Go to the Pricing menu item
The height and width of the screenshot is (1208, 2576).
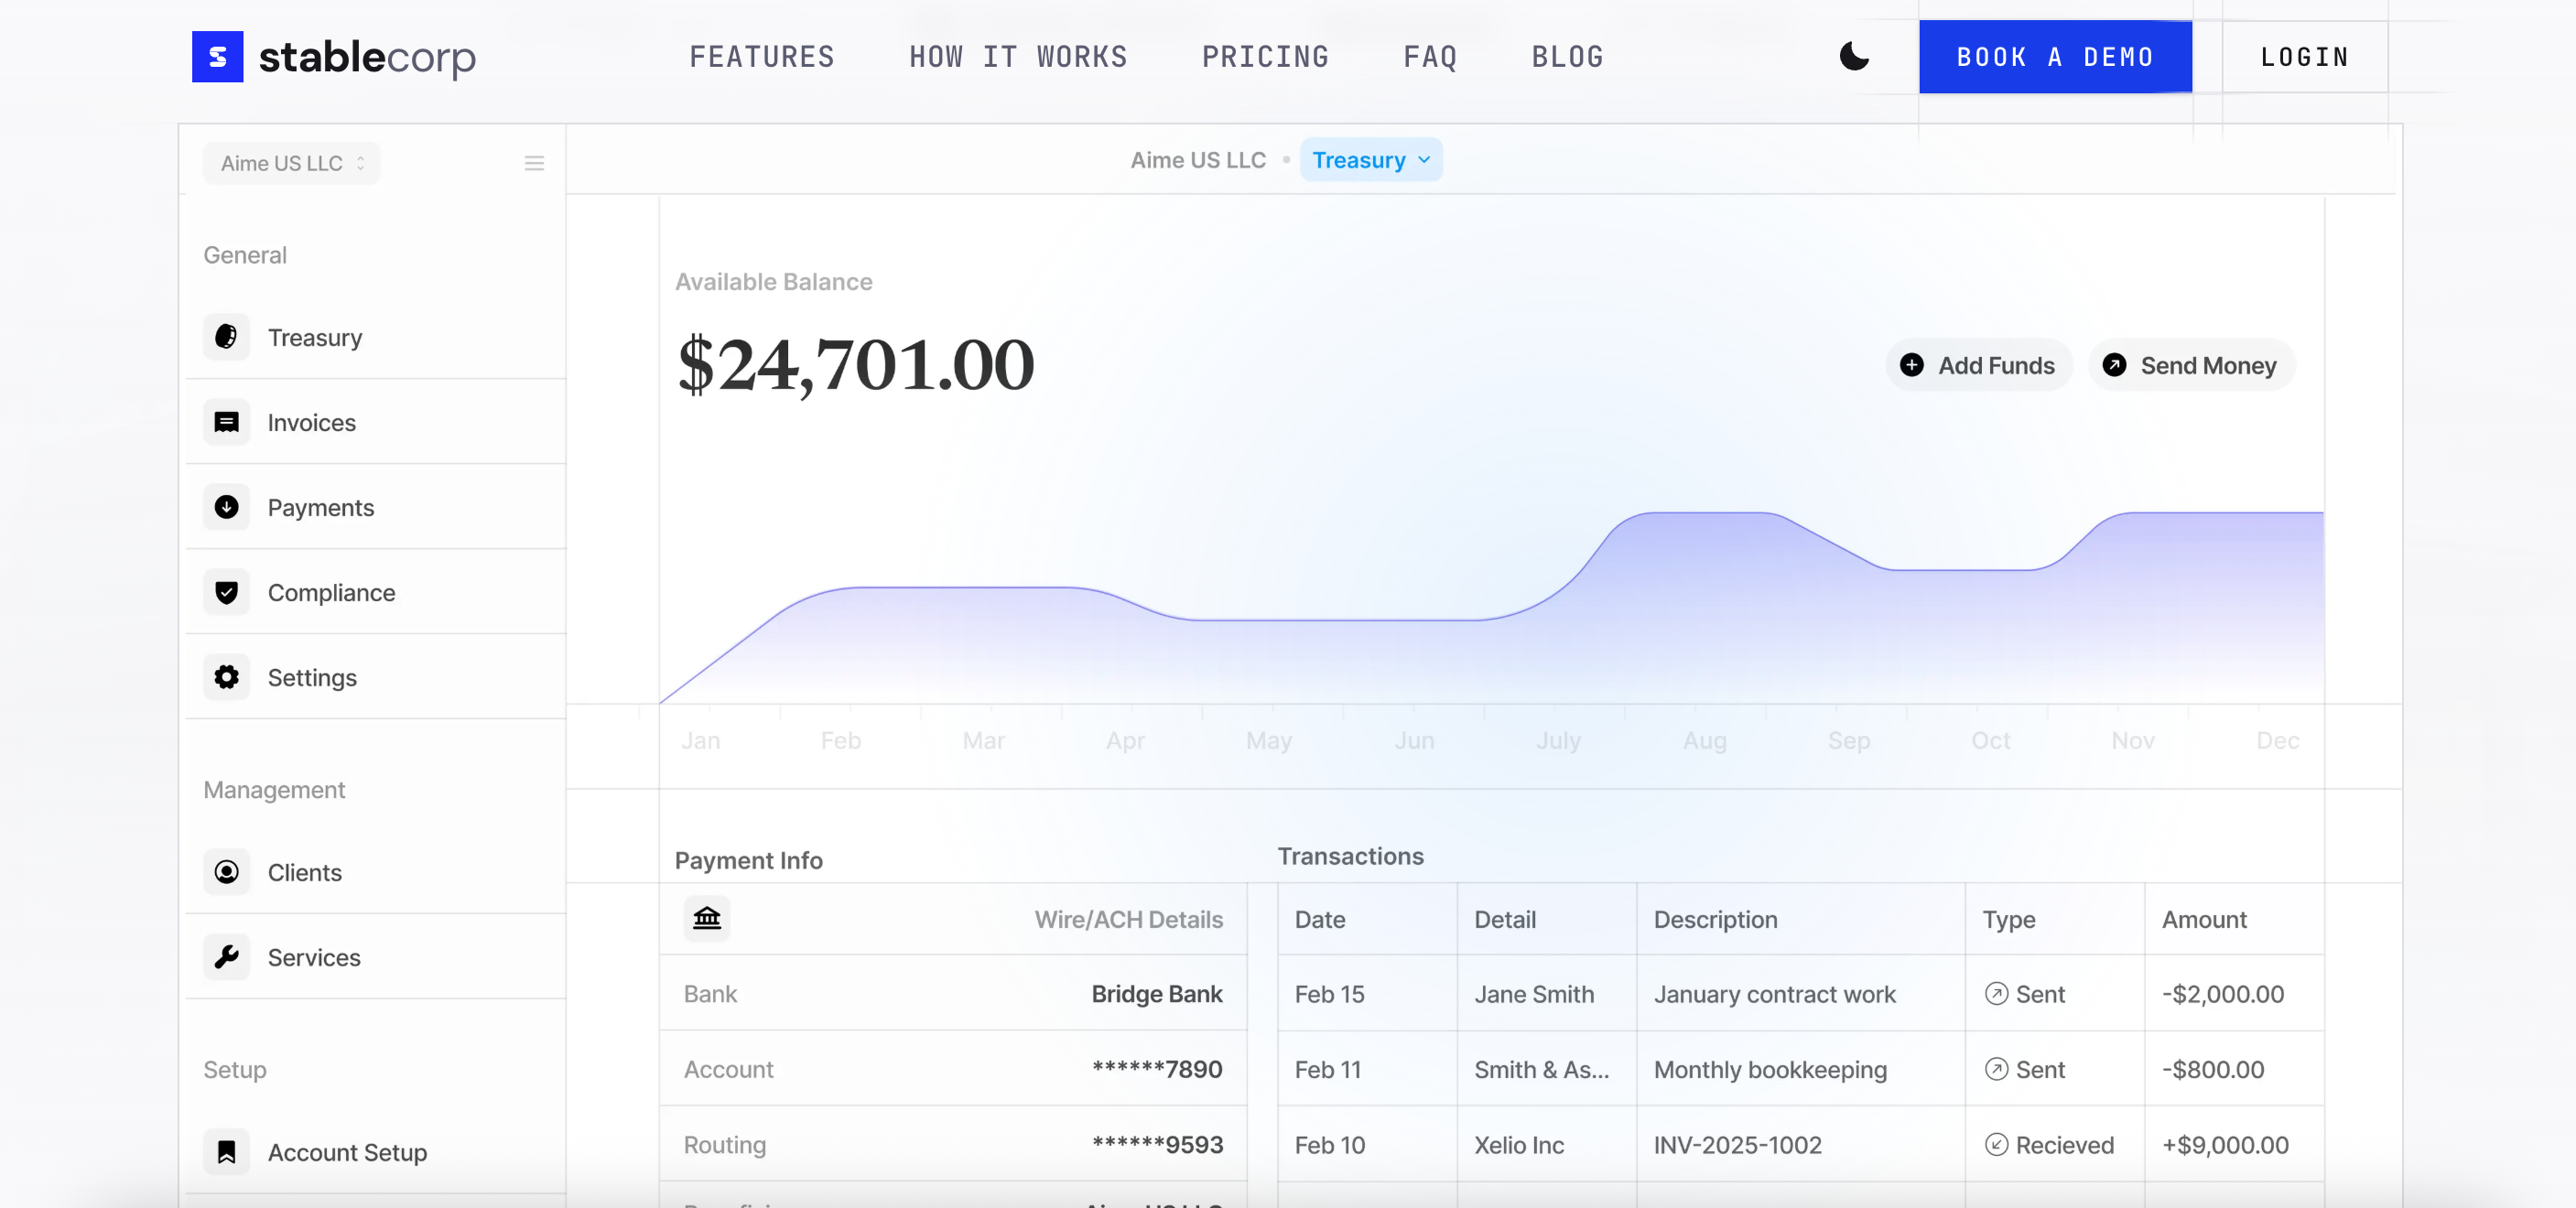tap(1266, 57)
